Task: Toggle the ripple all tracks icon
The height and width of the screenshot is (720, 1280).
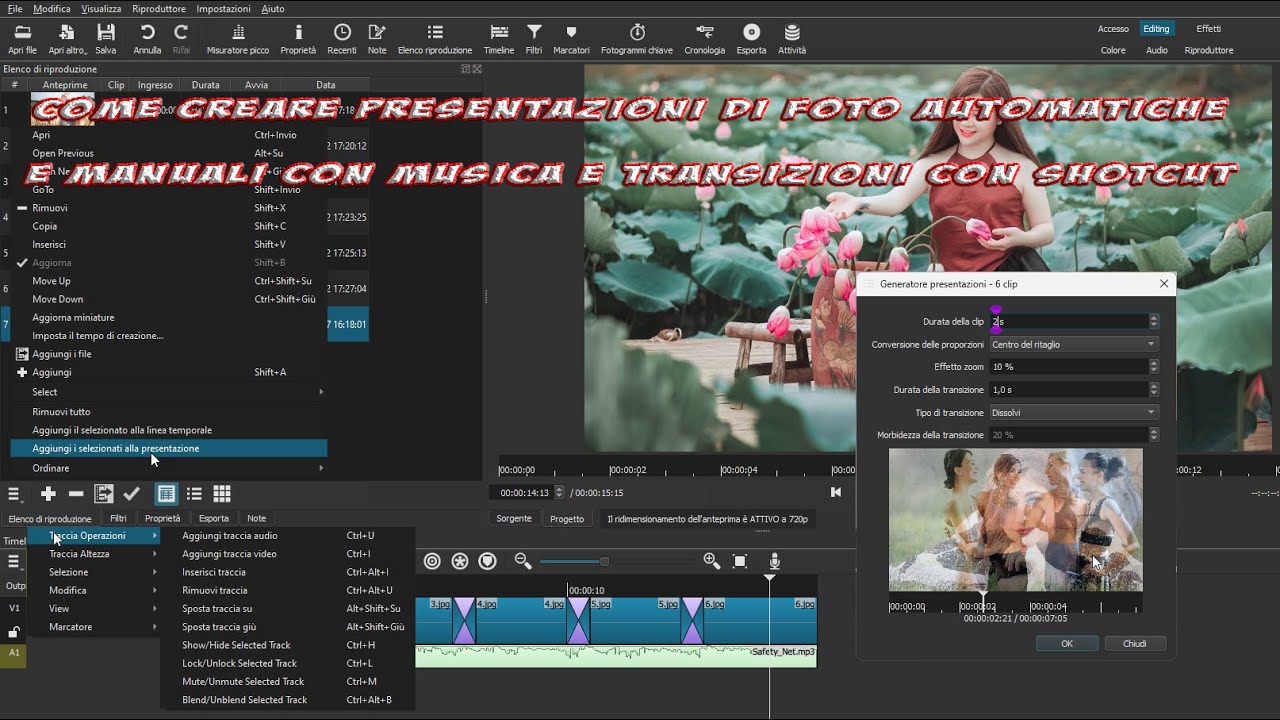Action: [x=460, y=561]
